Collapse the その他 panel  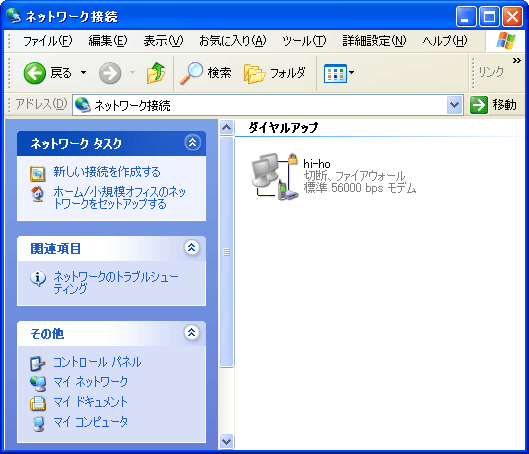[x=192, y=333]
